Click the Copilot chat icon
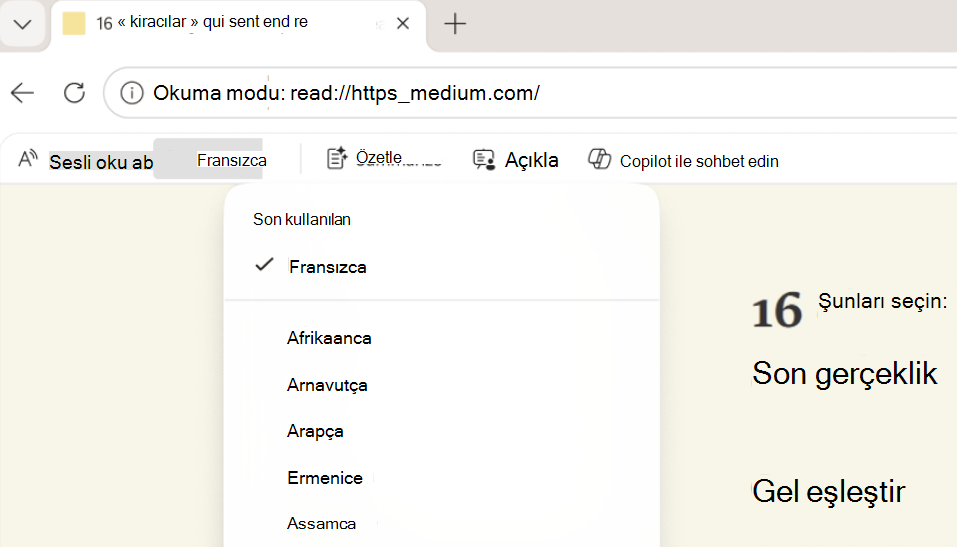 pyautogui.click(x=599, y=159)
